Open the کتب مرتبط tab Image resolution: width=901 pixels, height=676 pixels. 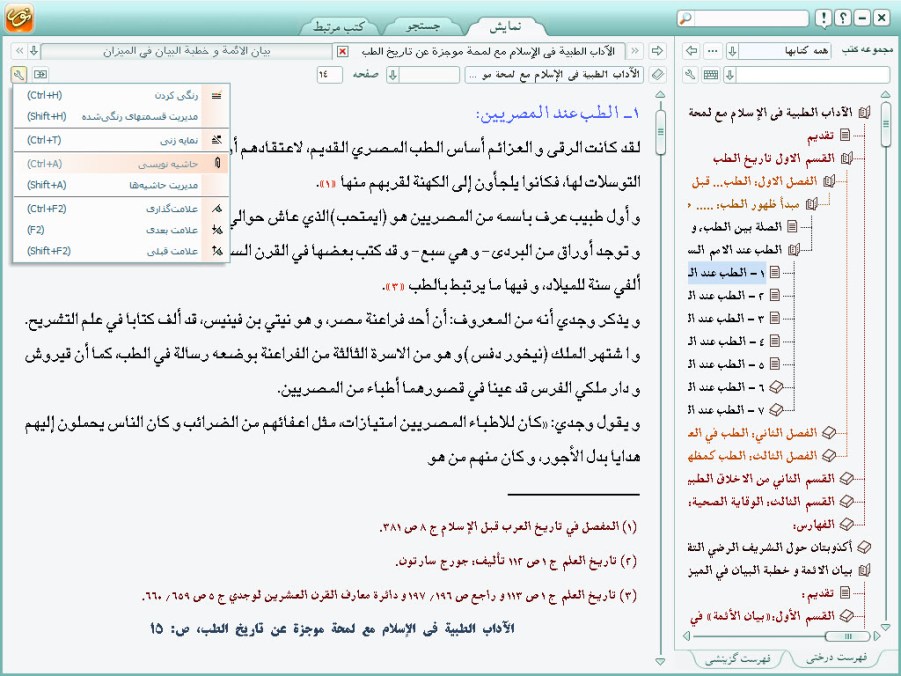339,26
